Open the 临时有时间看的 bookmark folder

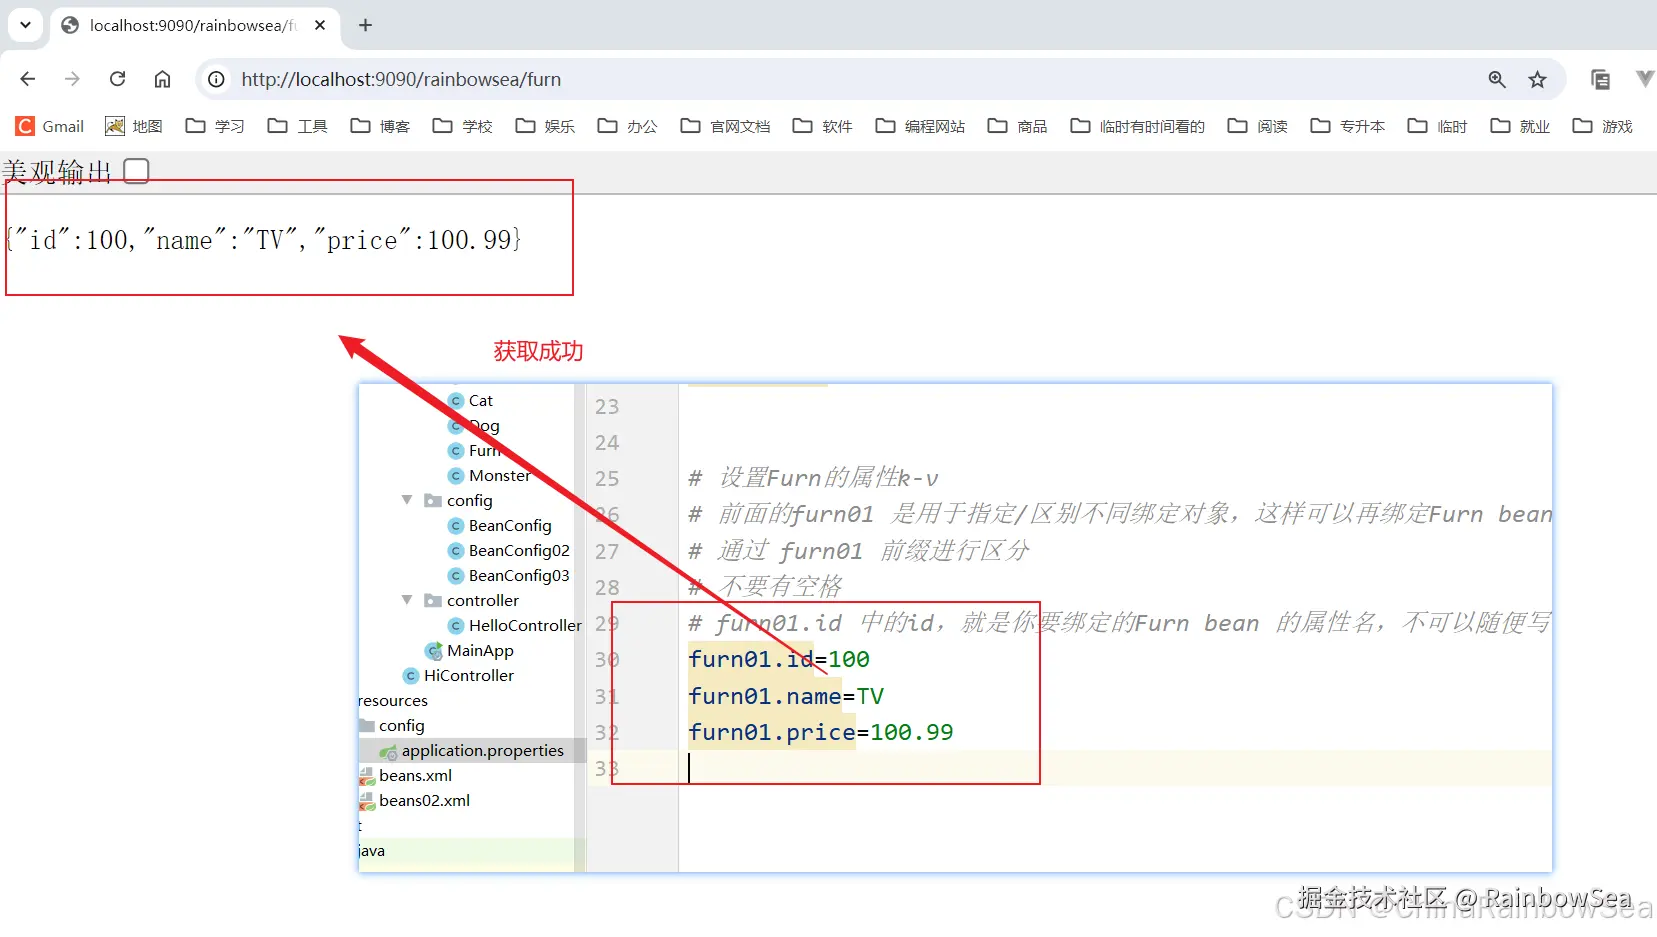pos(1137,126)
